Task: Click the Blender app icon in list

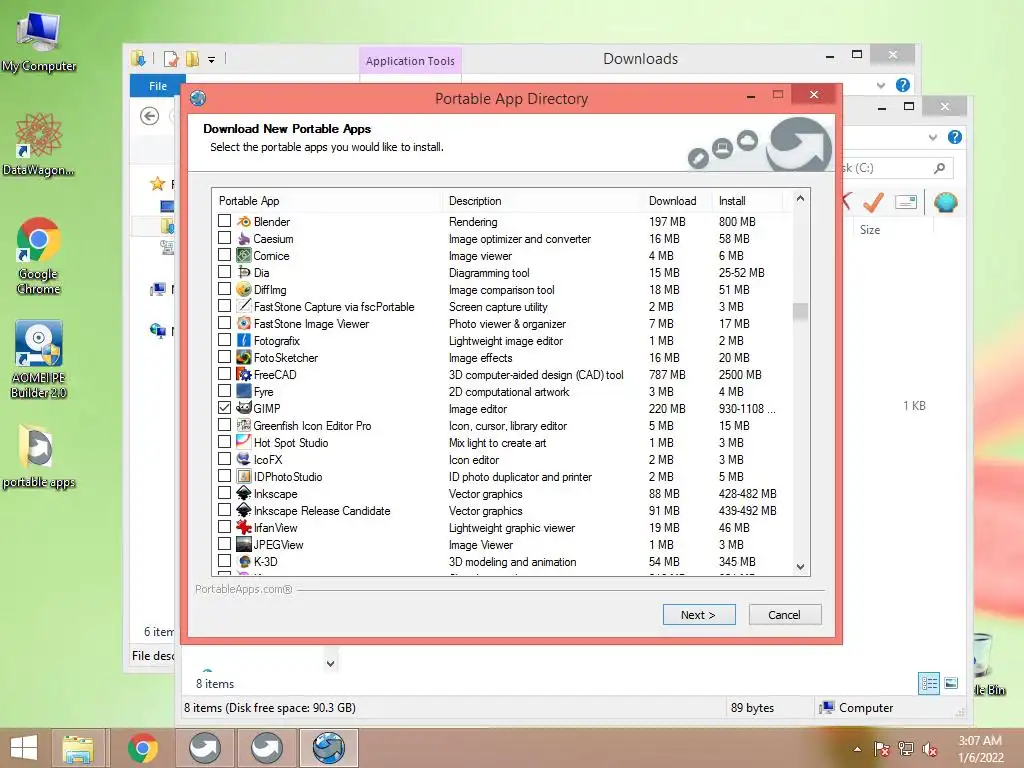Action: pos(244,221)
